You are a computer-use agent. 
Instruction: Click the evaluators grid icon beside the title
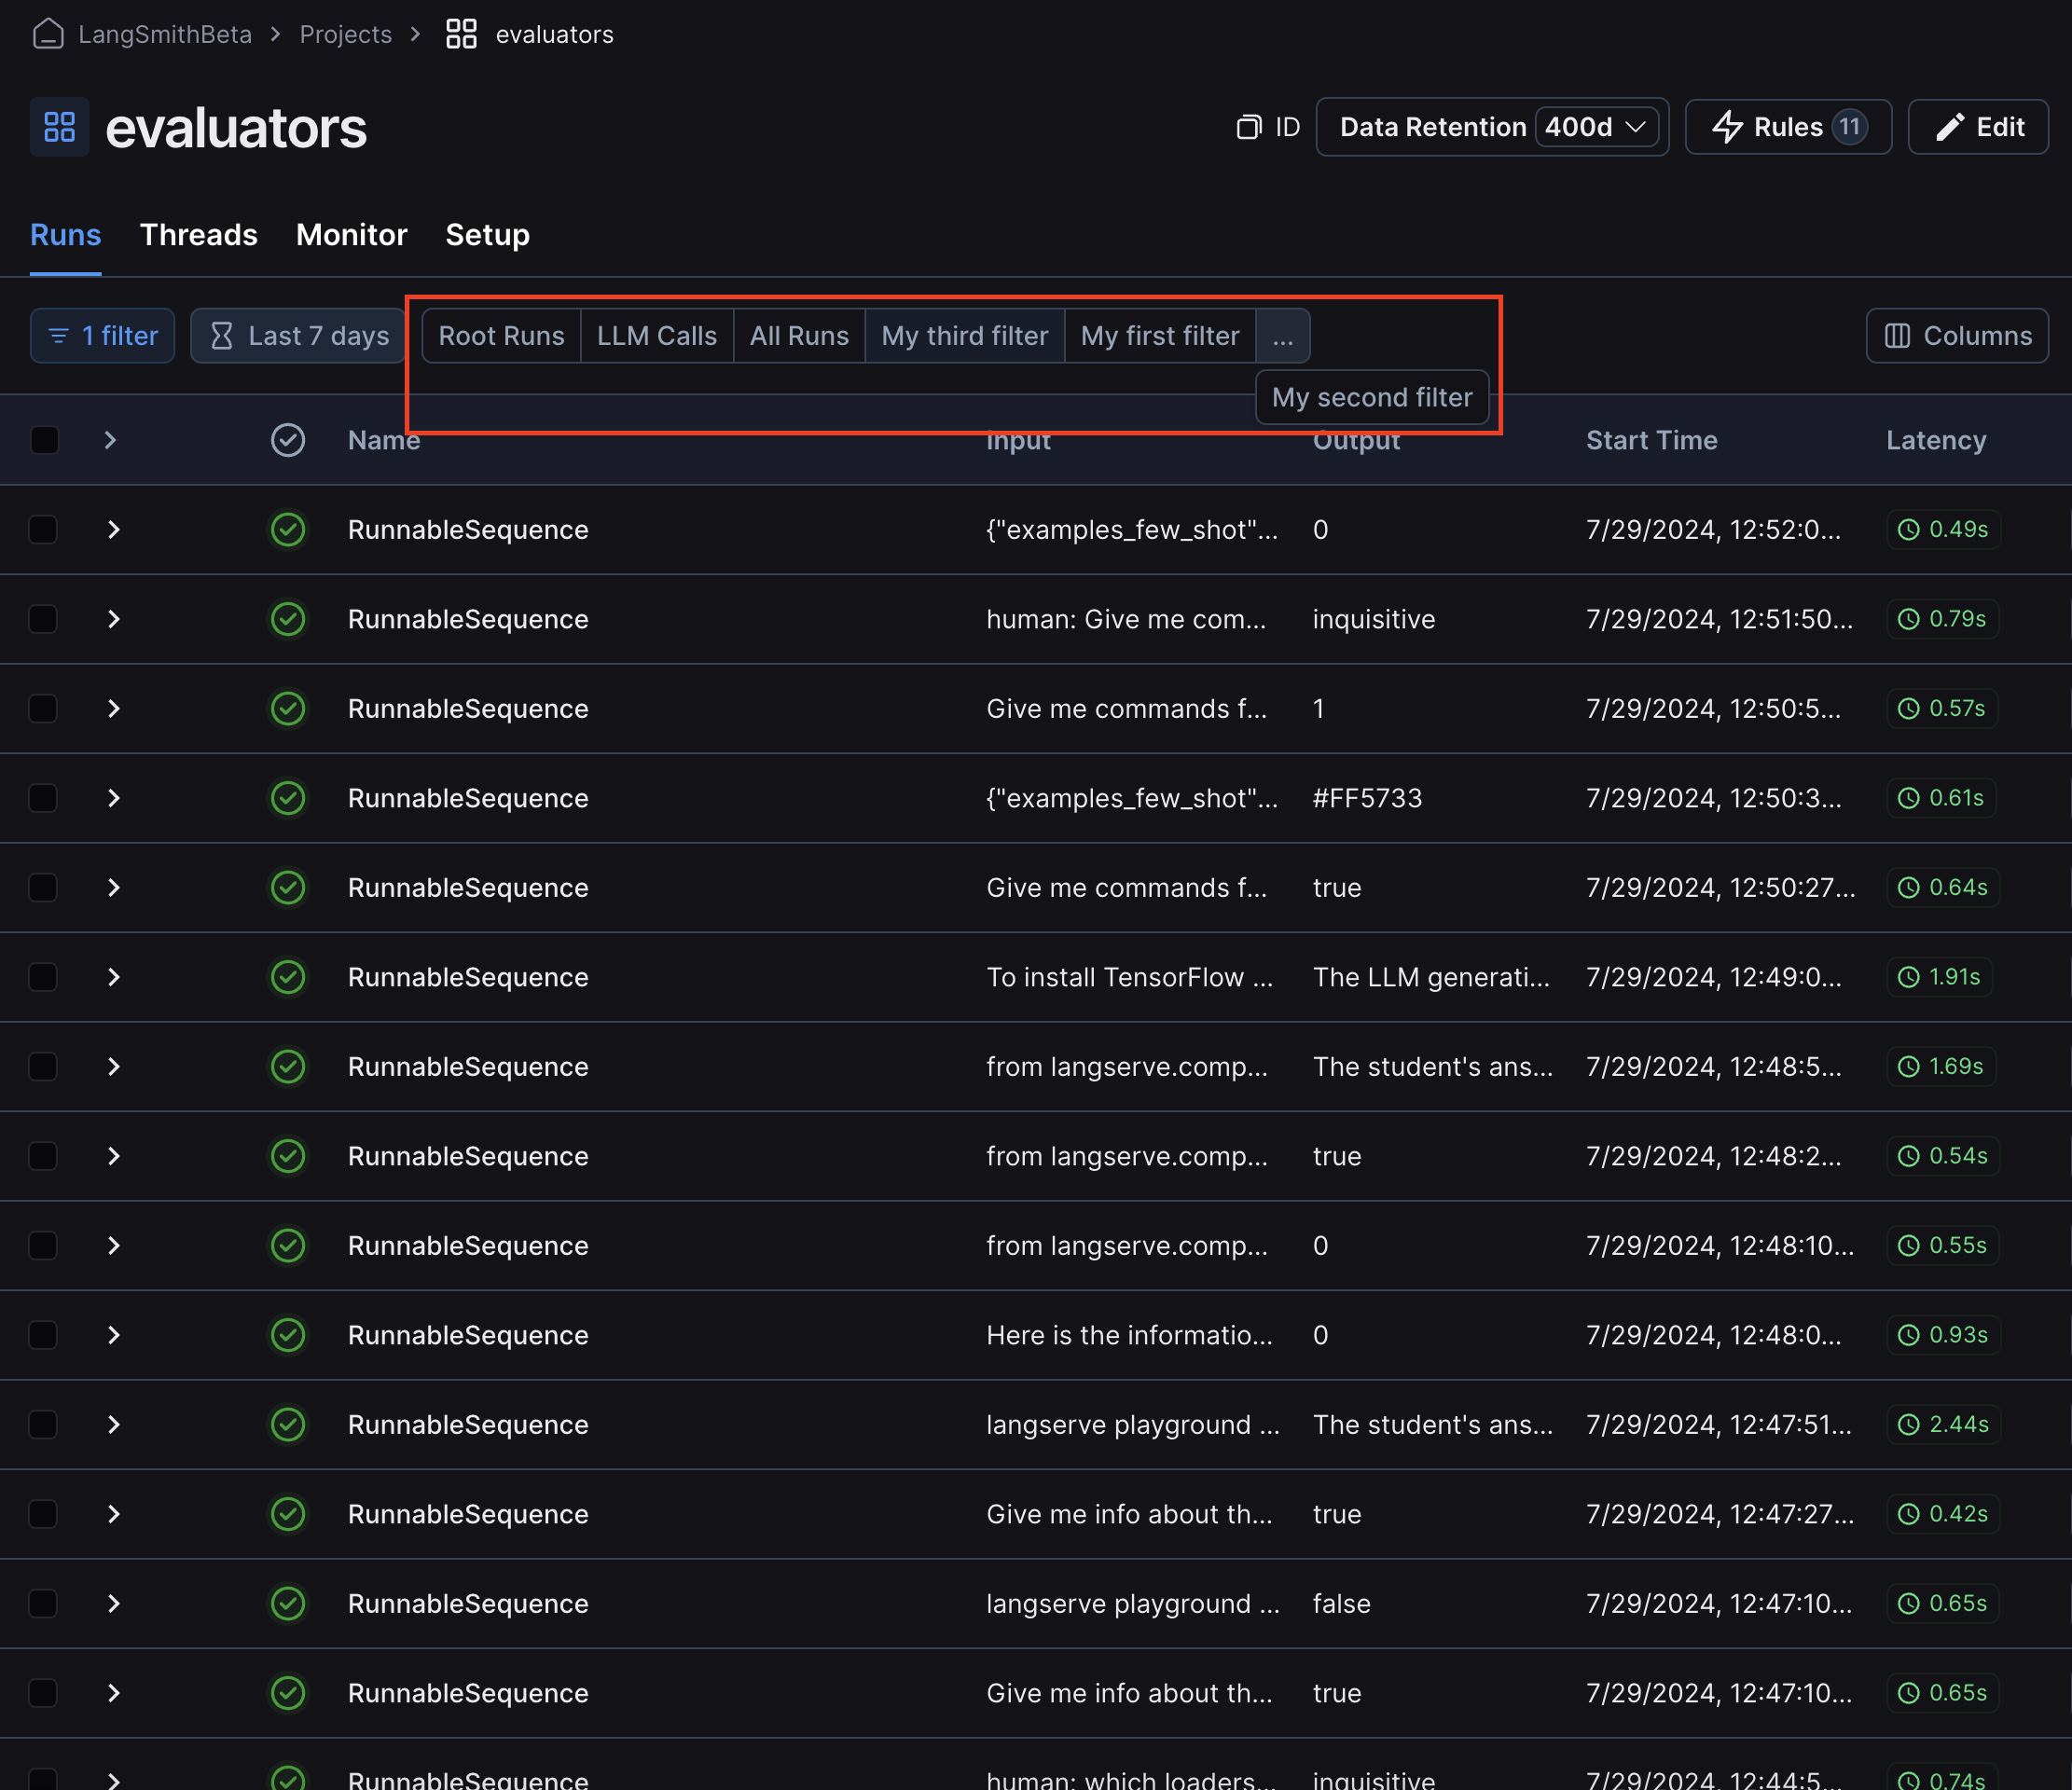click(x=59, y=127)
